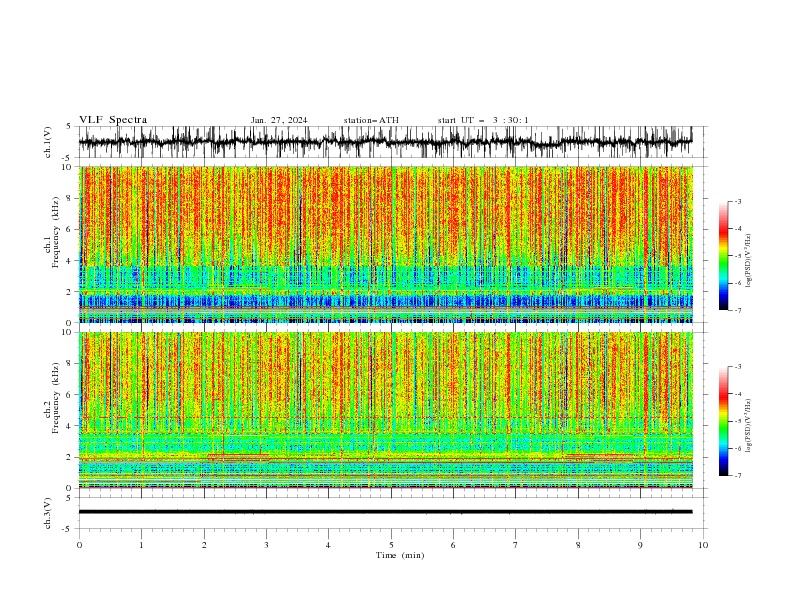The width and height of the screenshot is (792, 612).
Task: Click the "VLF Spectra" title text
Action: coord(113,120)
